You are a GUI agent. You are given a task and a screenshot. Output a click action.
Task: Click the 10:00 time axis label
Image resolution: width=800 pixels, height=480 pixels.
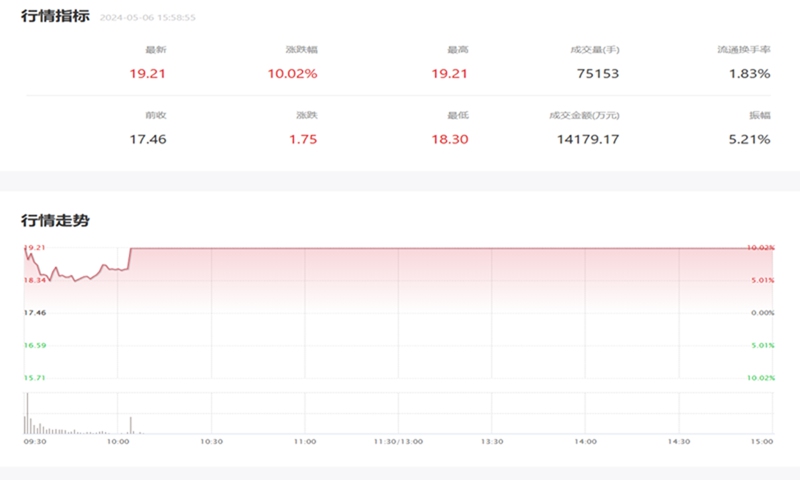(x=117, y=441)
